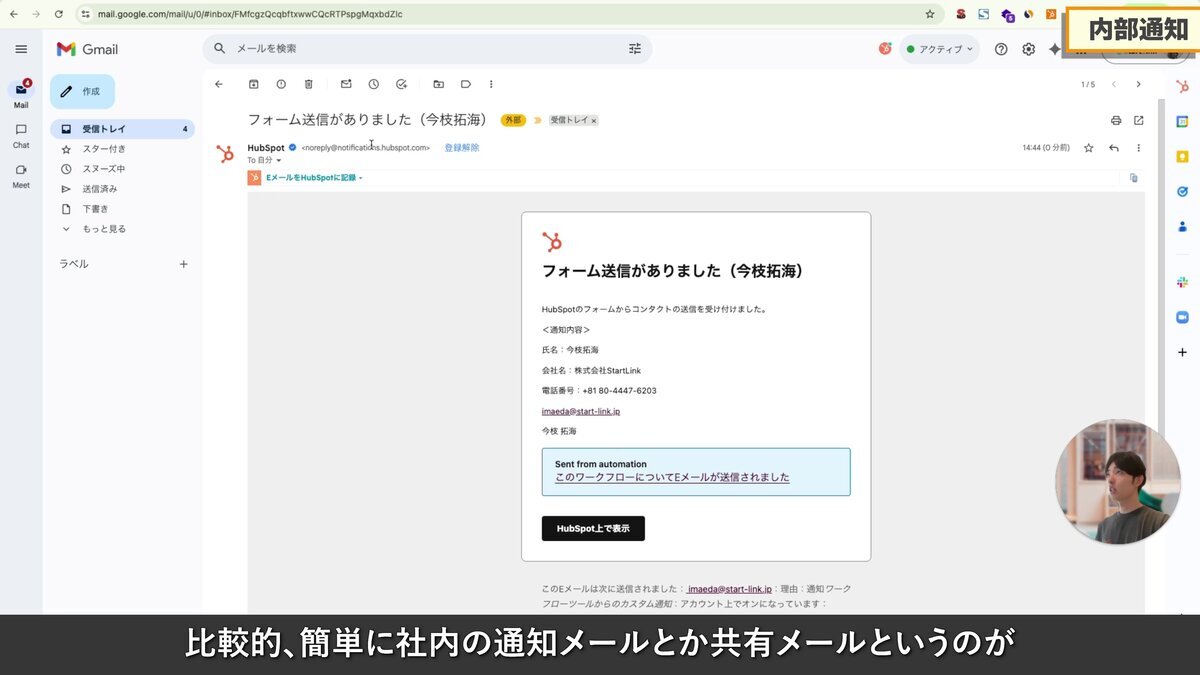Click the 作成 compose button

pos(82,91)
